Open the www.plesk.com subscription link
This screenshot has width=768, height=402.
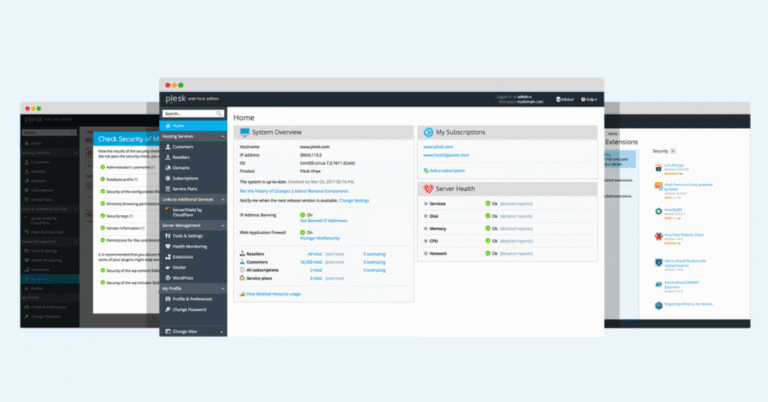(x=438, y=146)
